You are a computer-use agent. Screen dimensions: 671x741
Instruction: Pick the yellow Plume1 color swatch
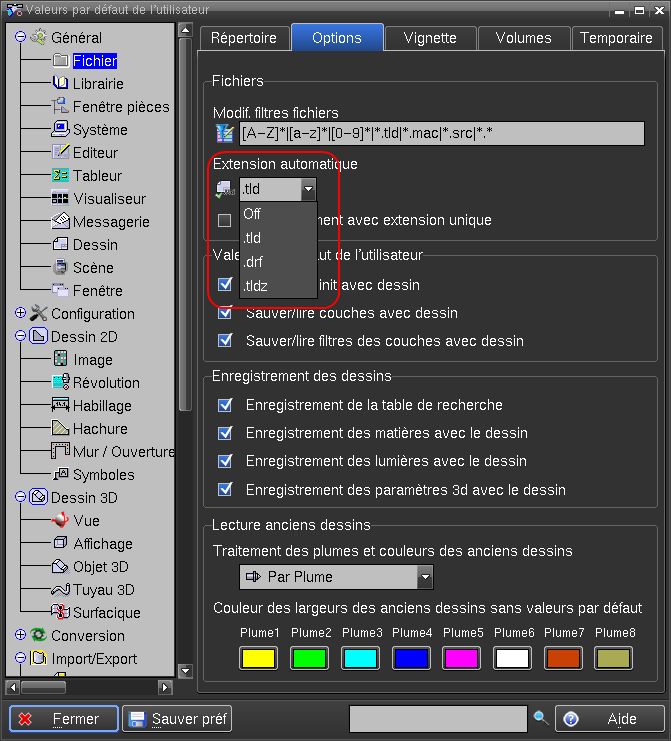pyautogui.click(x=260, y=658)
